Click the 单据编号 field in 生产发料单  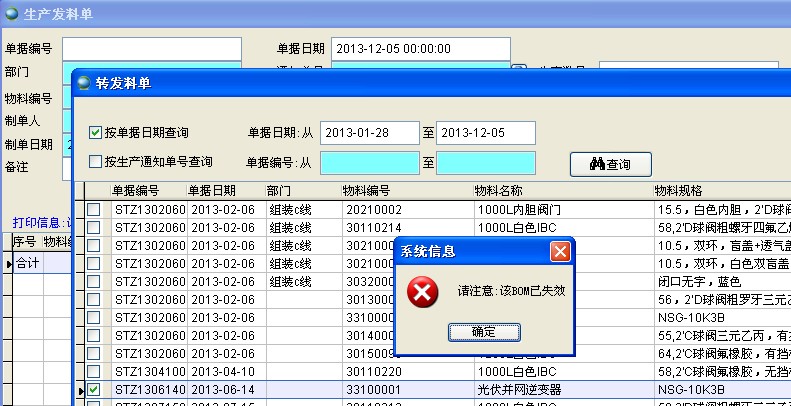tap(152, 48)
